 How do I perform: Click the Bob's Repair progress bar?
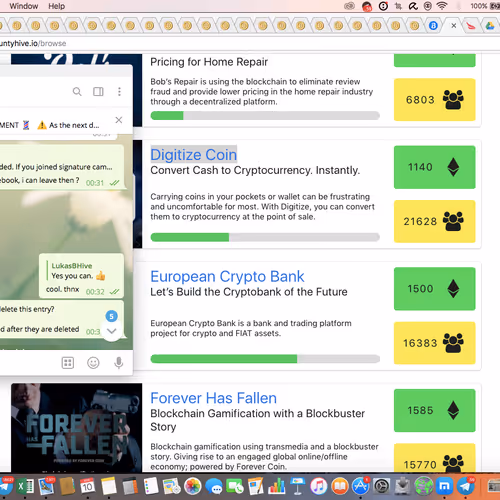pyautogui.click(x=265, y=115)
